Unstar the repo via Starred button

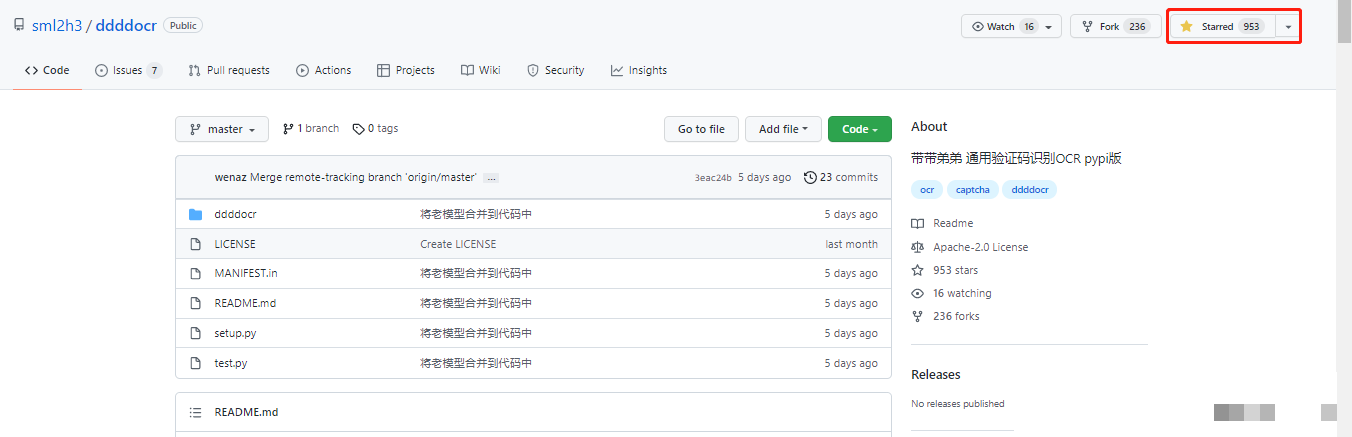pos(1222,27)
